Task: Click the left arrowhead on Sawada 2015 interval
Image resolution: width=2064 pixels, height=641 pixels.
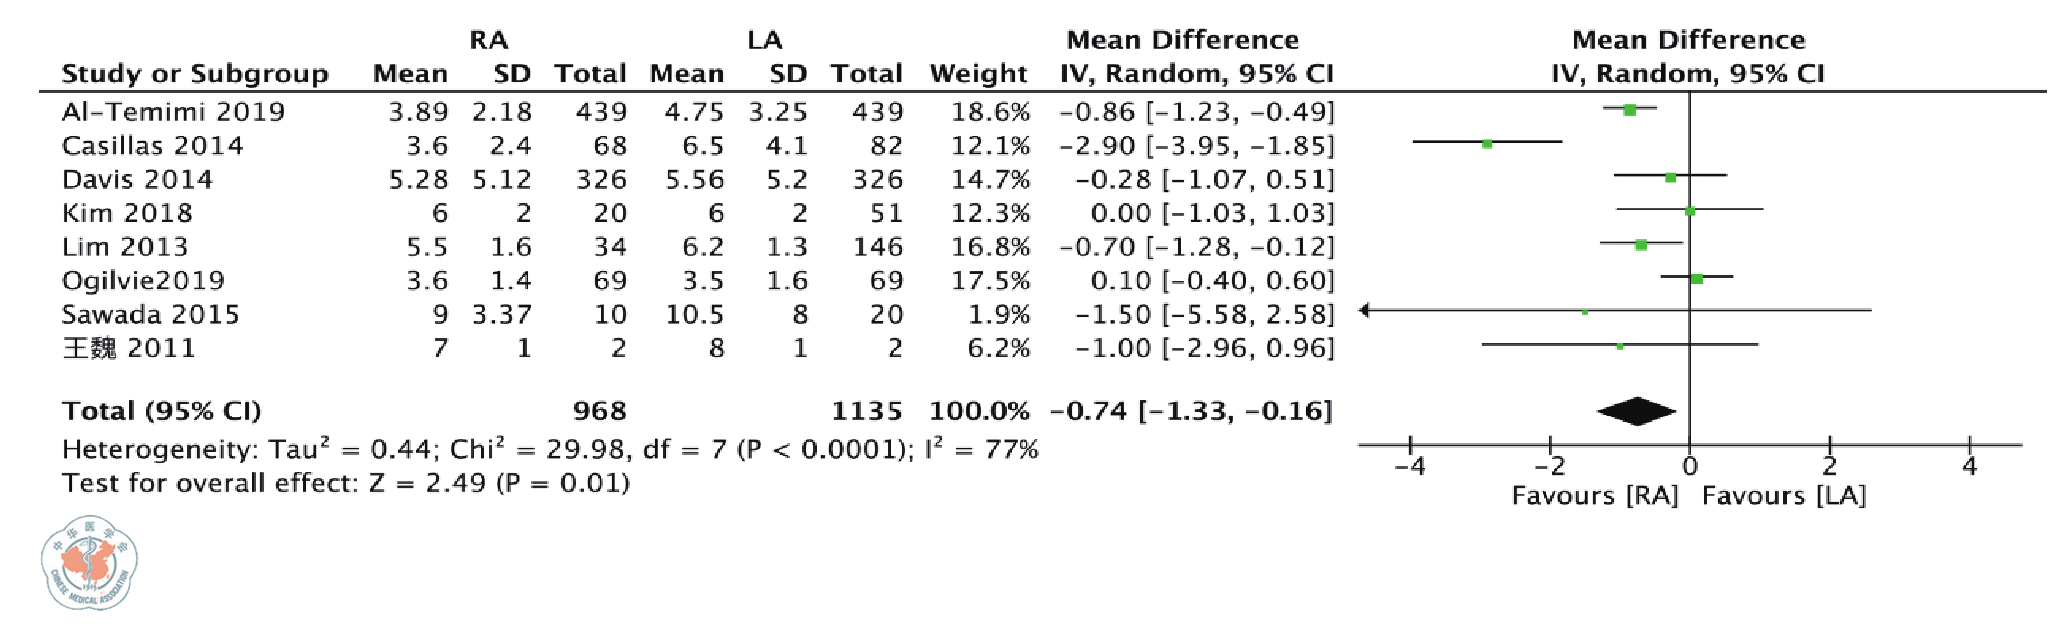Action: 1364,311
